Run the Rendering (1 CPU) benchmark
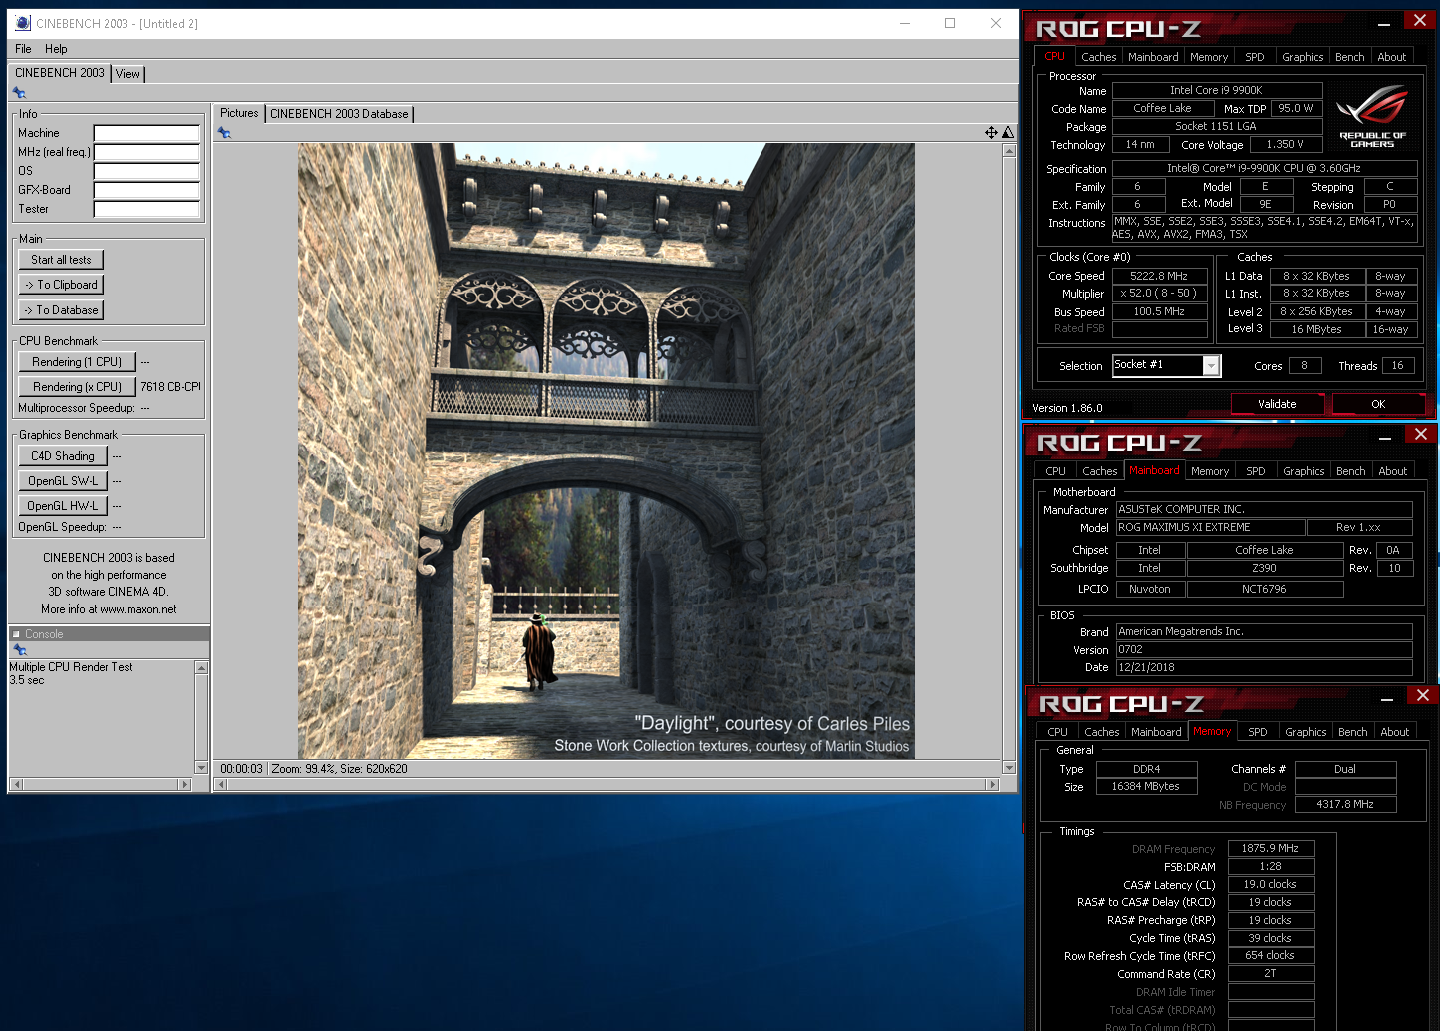Viewport: 1440px width, 1031px height. [77, 362]
